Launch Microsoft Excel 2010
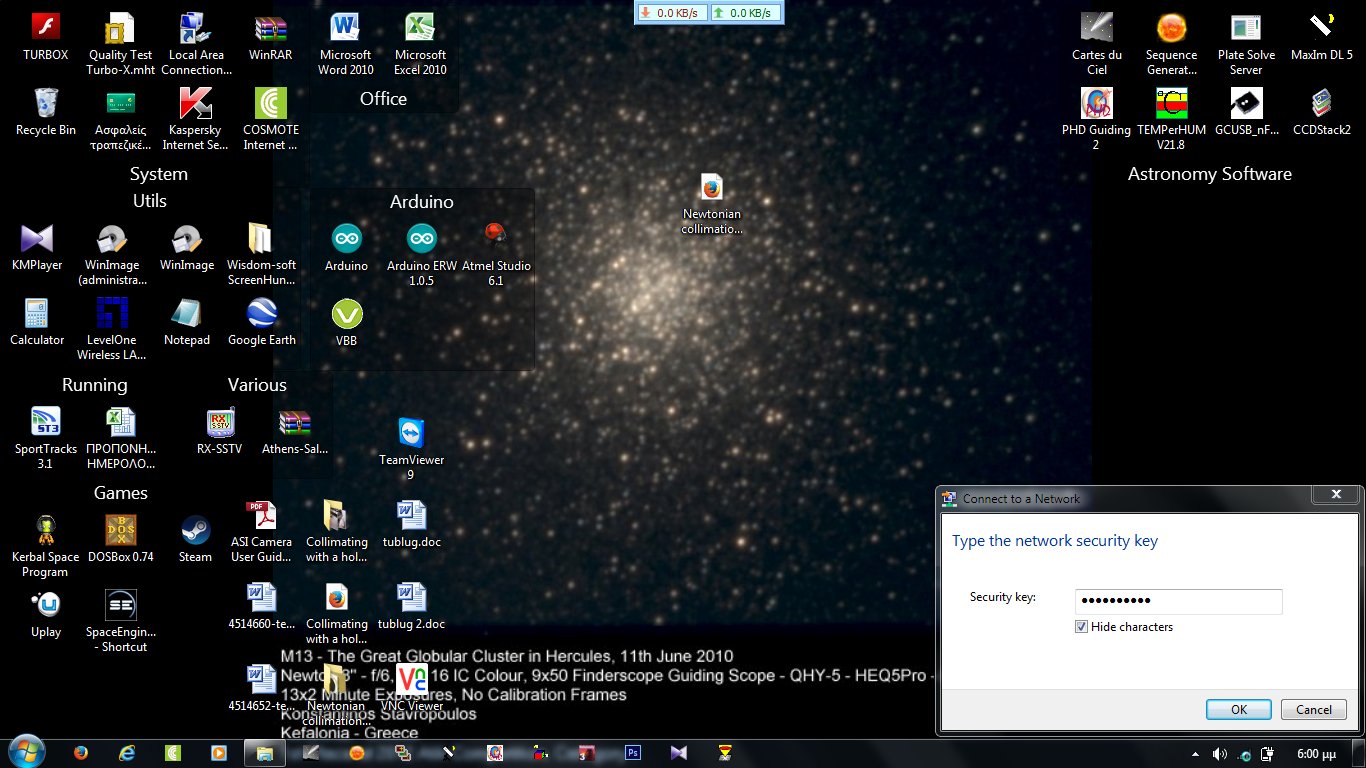The width and height of the screenshot is (1366, 768). click(420, 44)
